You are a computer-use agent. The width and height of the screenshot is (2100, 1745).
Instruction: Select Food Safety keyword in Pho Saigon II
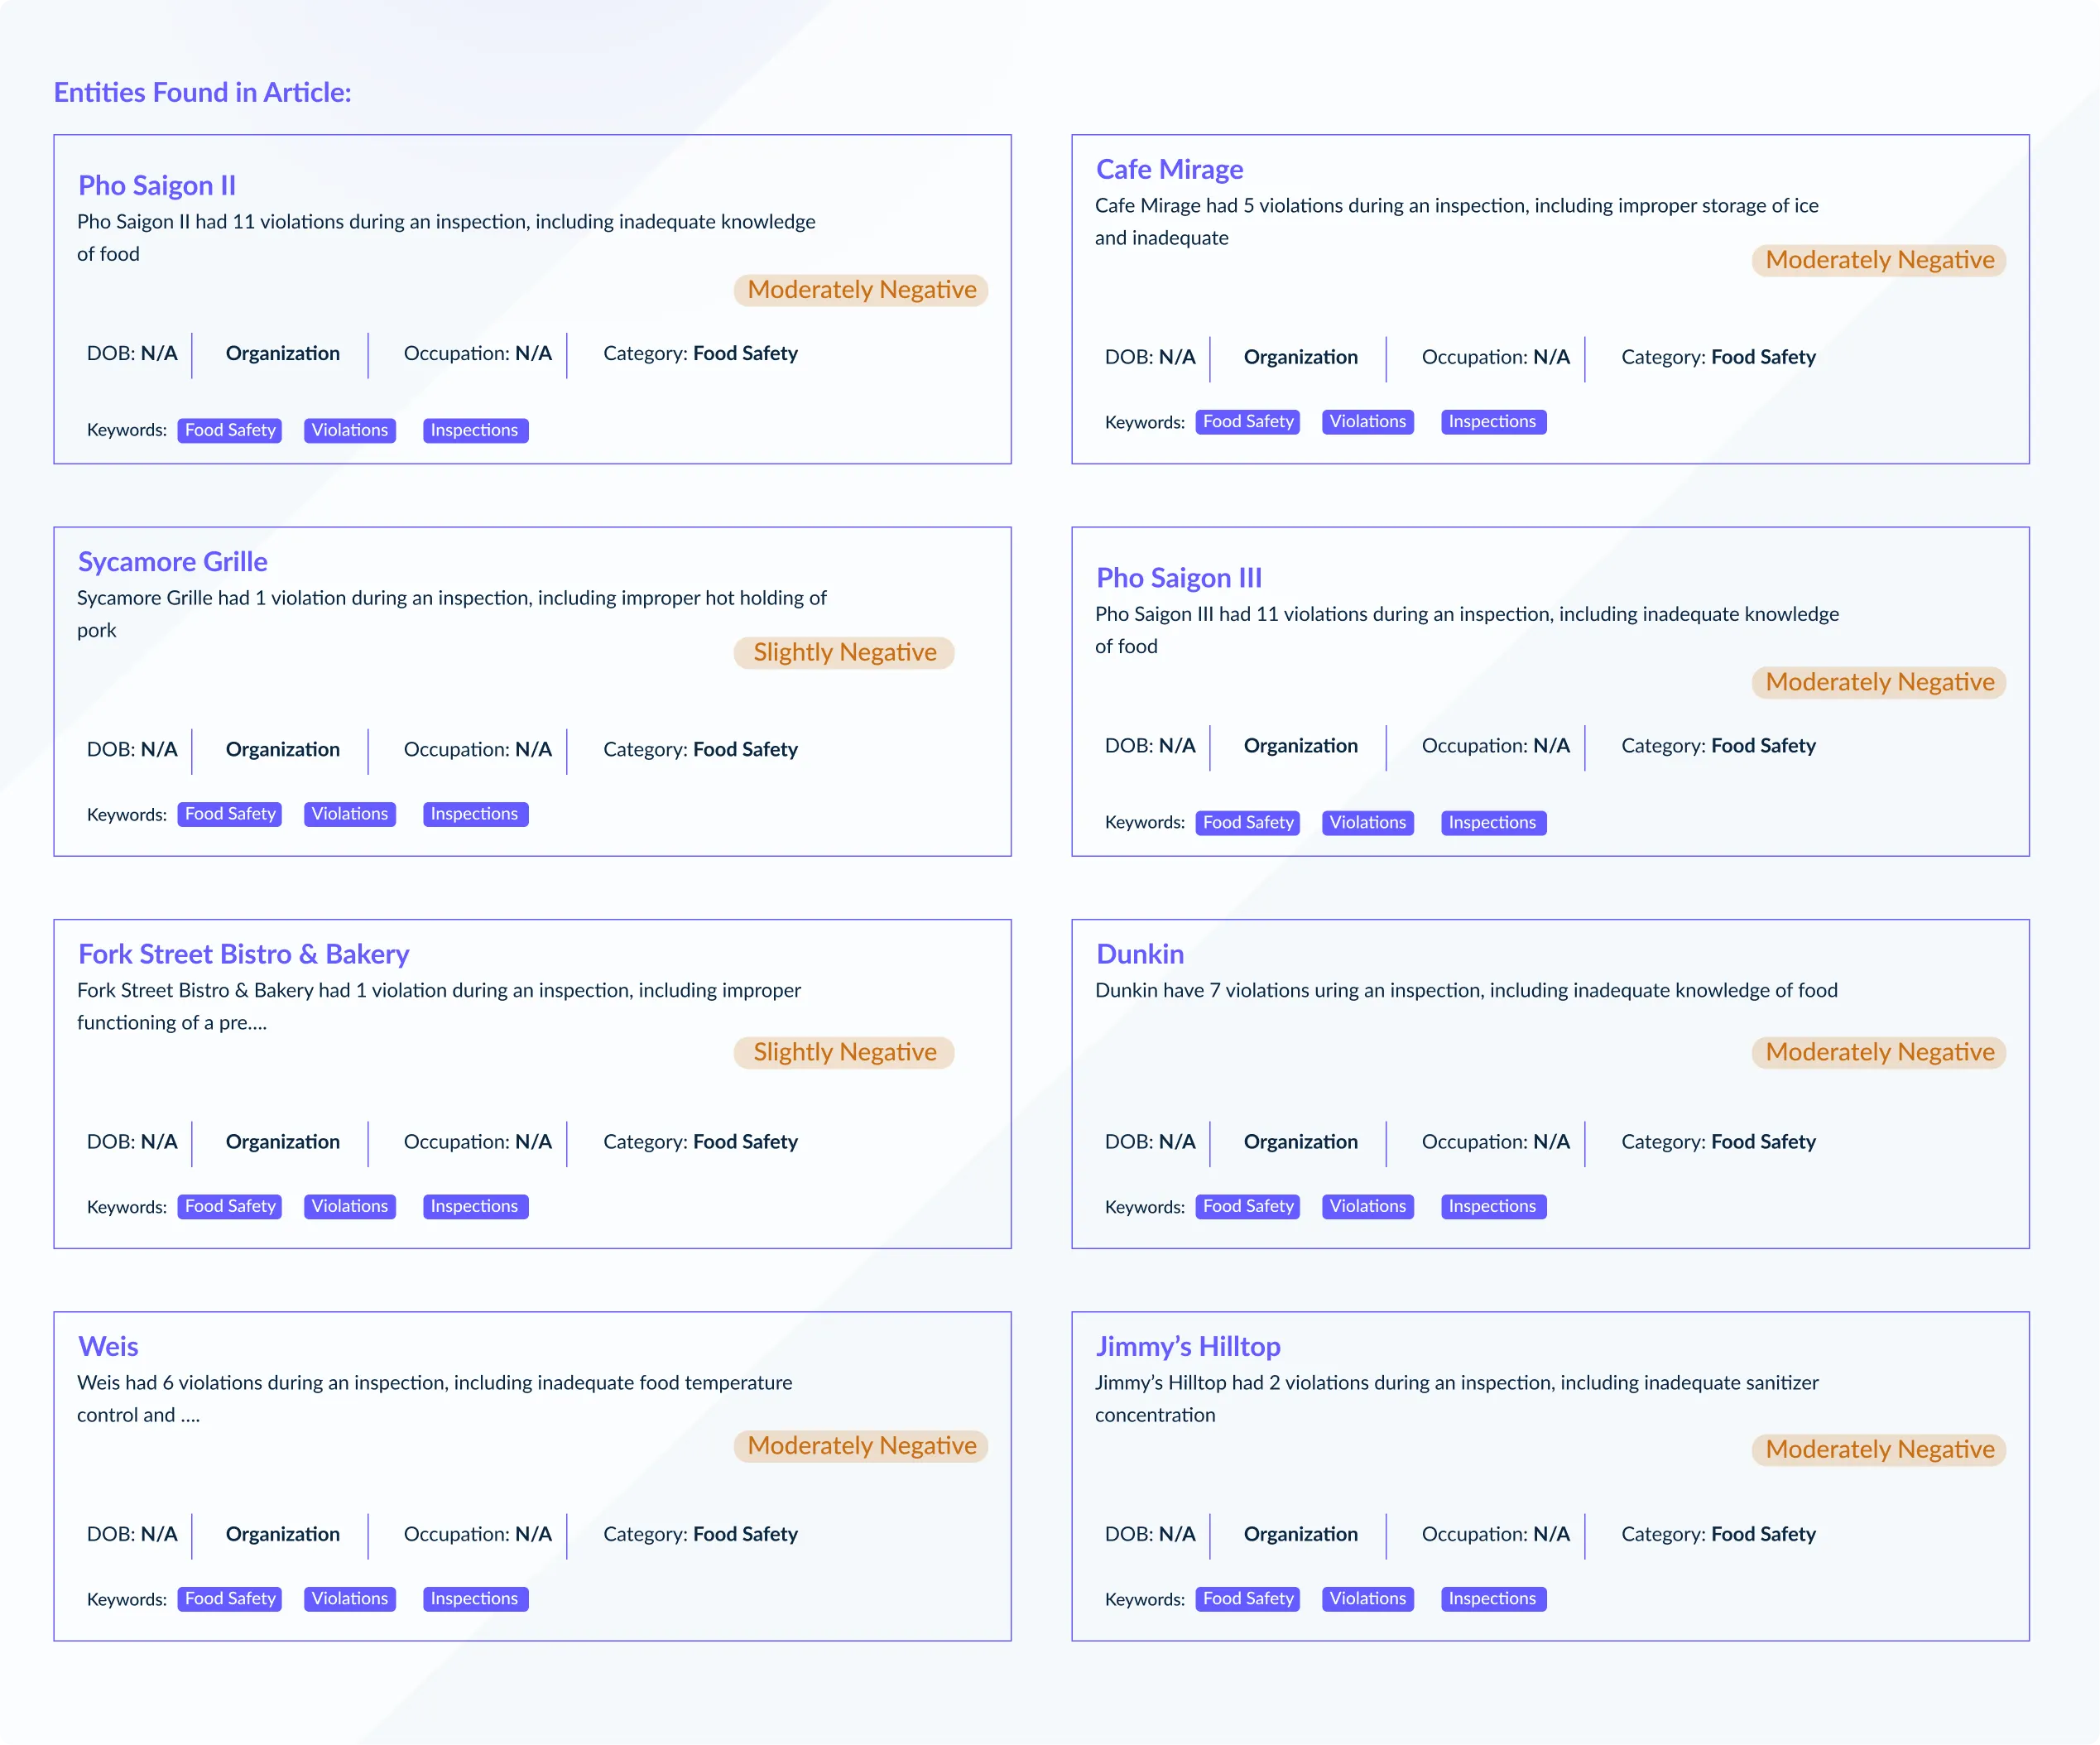[x=230, y=430]
